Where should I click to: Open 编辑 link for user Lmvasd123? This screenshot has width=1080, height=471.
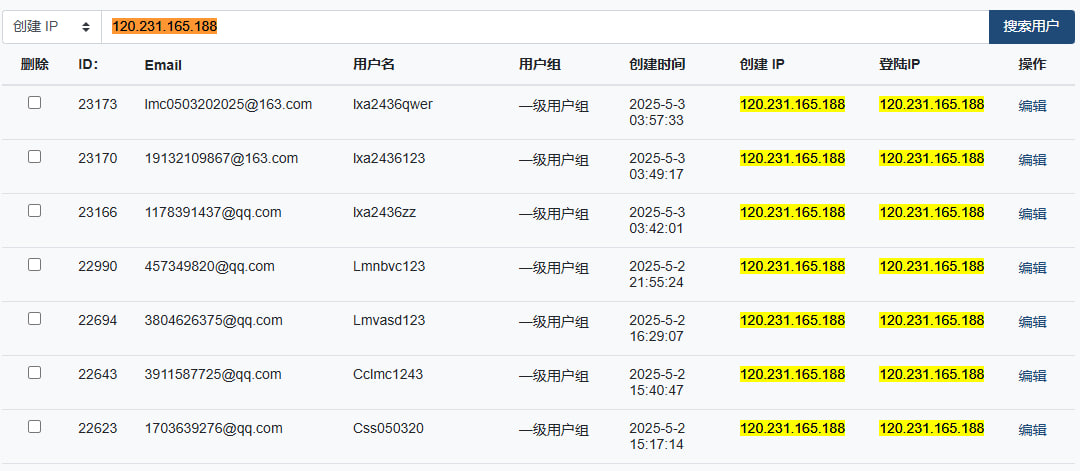[1032, 322]
